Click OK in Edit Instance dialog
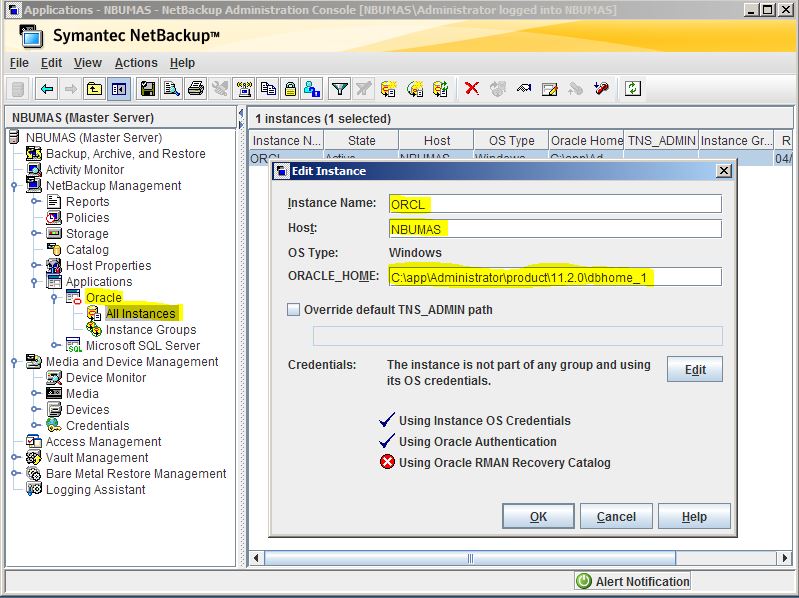This screenshot has height=598, width=799. click(538, 517)
